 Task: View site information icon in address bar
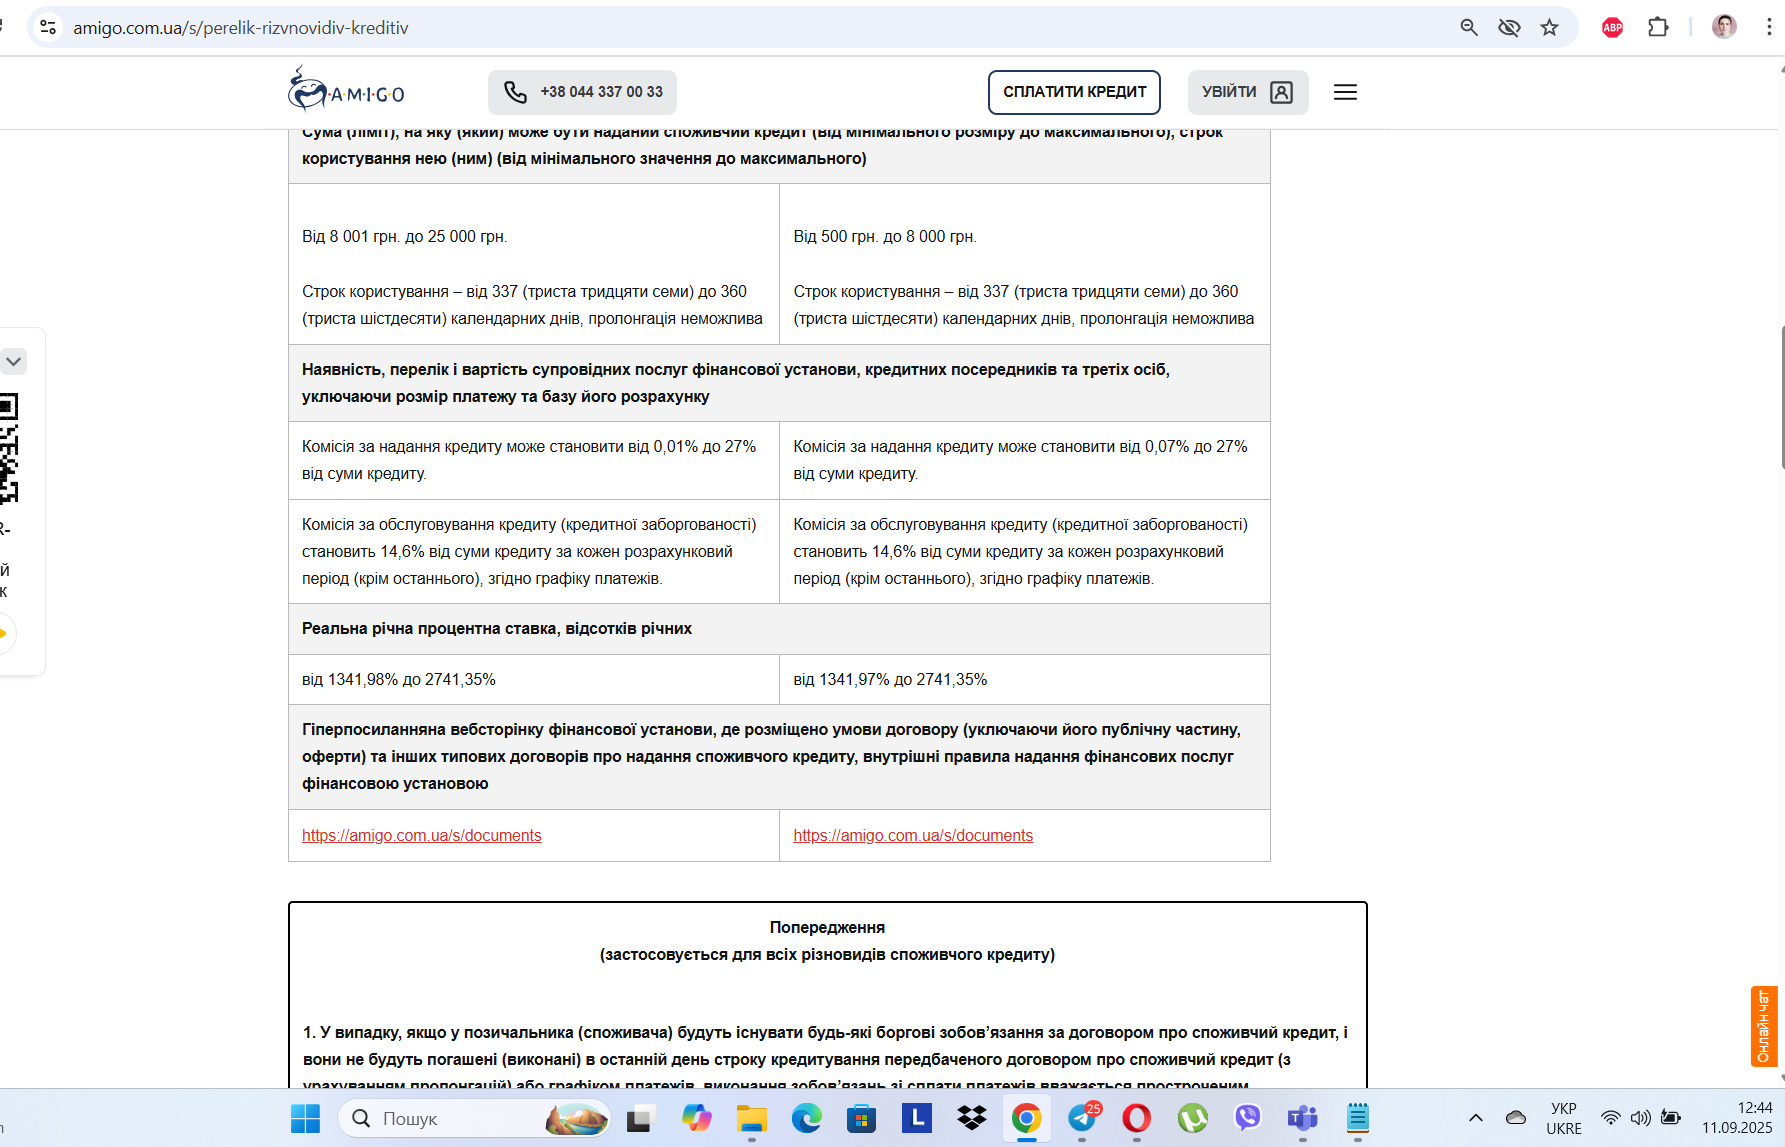(48, 27)
